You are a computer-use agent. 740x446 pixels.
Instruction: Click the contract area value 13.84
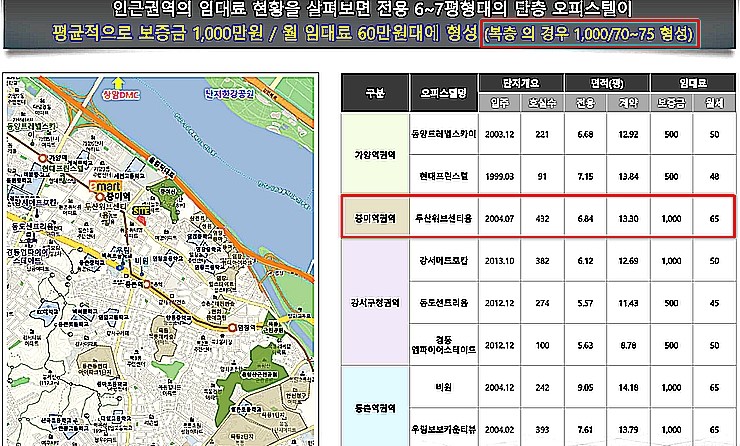coord(628,177)
